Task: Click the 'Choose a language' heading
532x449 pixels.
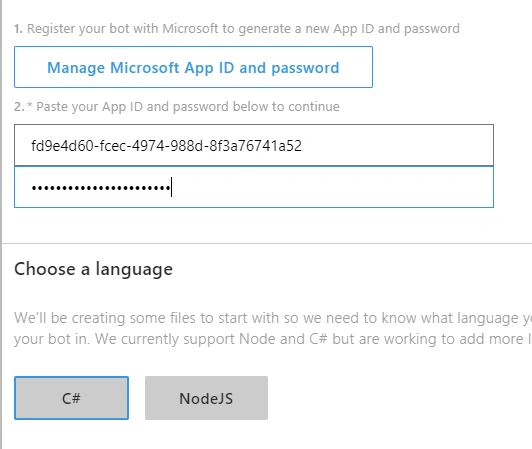Action: tap(93, 270)
